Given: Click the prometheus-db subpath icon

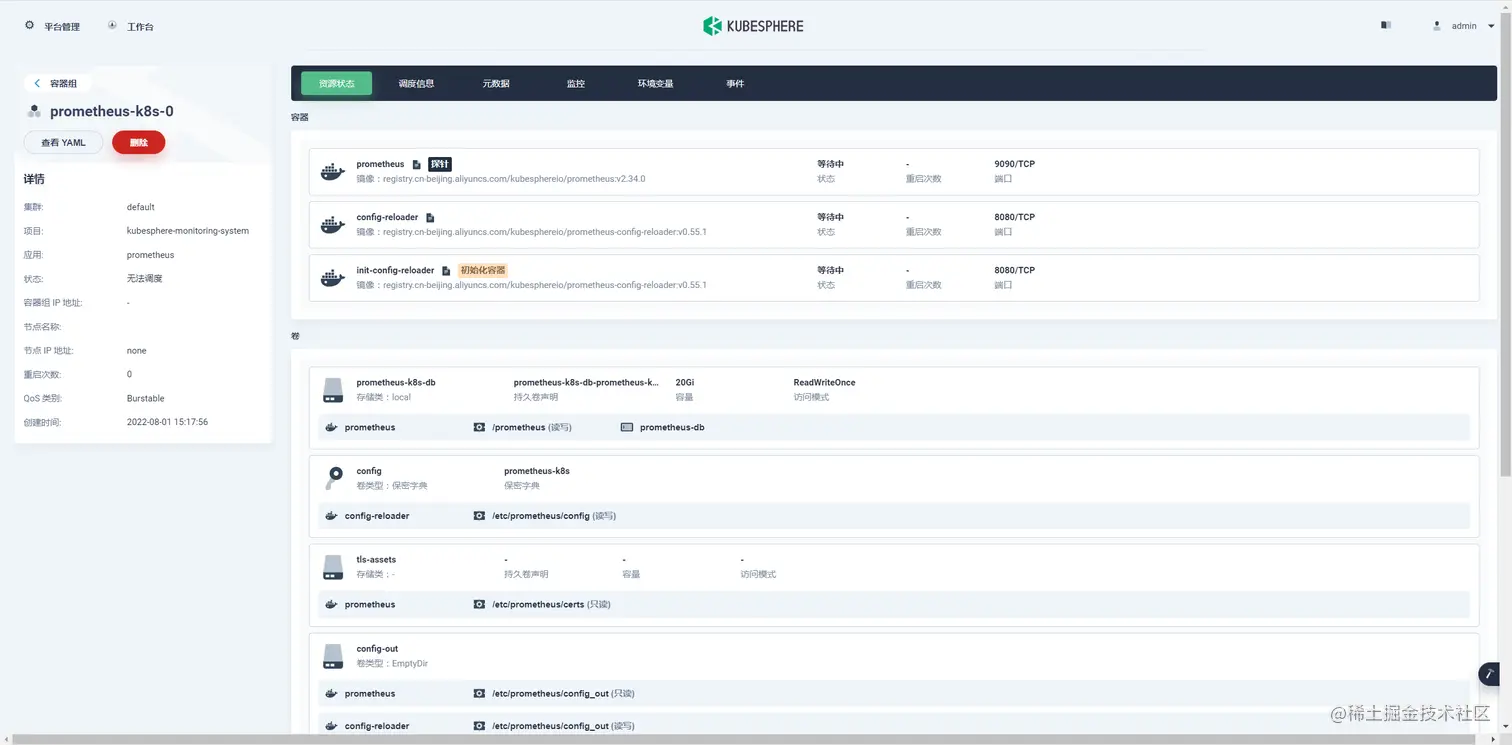Looking at the screenshot, I should point(627,427).
